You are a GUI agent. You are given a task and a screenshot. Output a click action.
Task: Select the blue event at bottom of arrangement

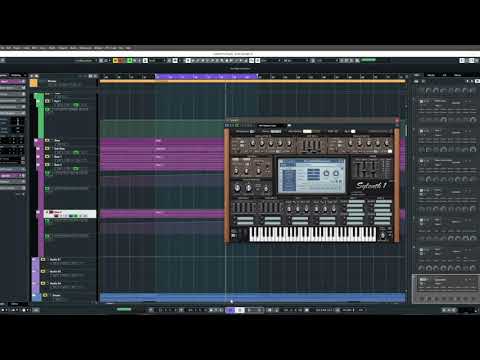coord(253,297)
